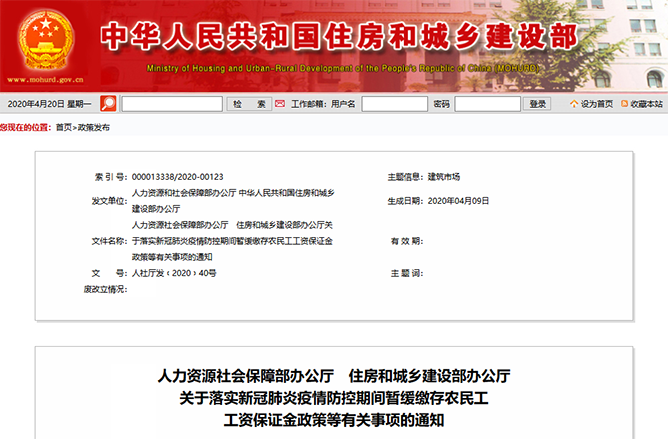Viewport: 668px width, 439px height.
Task: Click index number 000013338/2020-00123
Action: 177,177
